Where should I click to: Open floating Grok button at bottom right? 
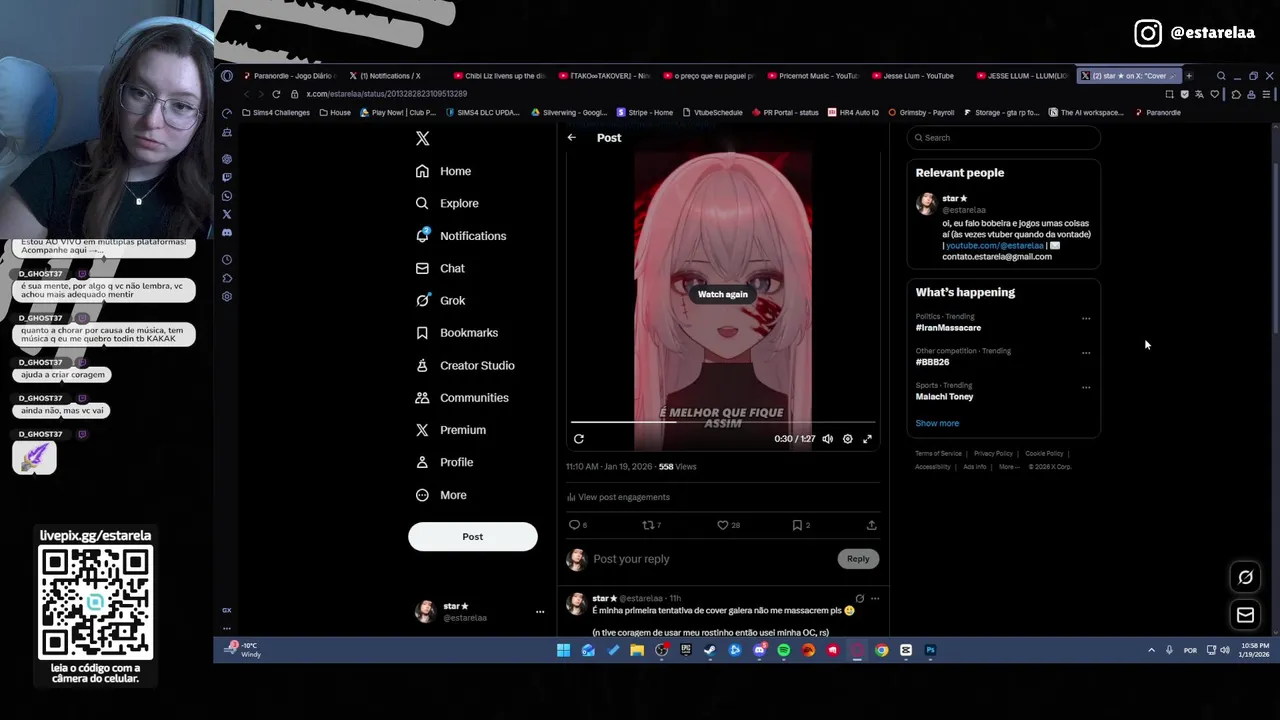point(1245,577)
